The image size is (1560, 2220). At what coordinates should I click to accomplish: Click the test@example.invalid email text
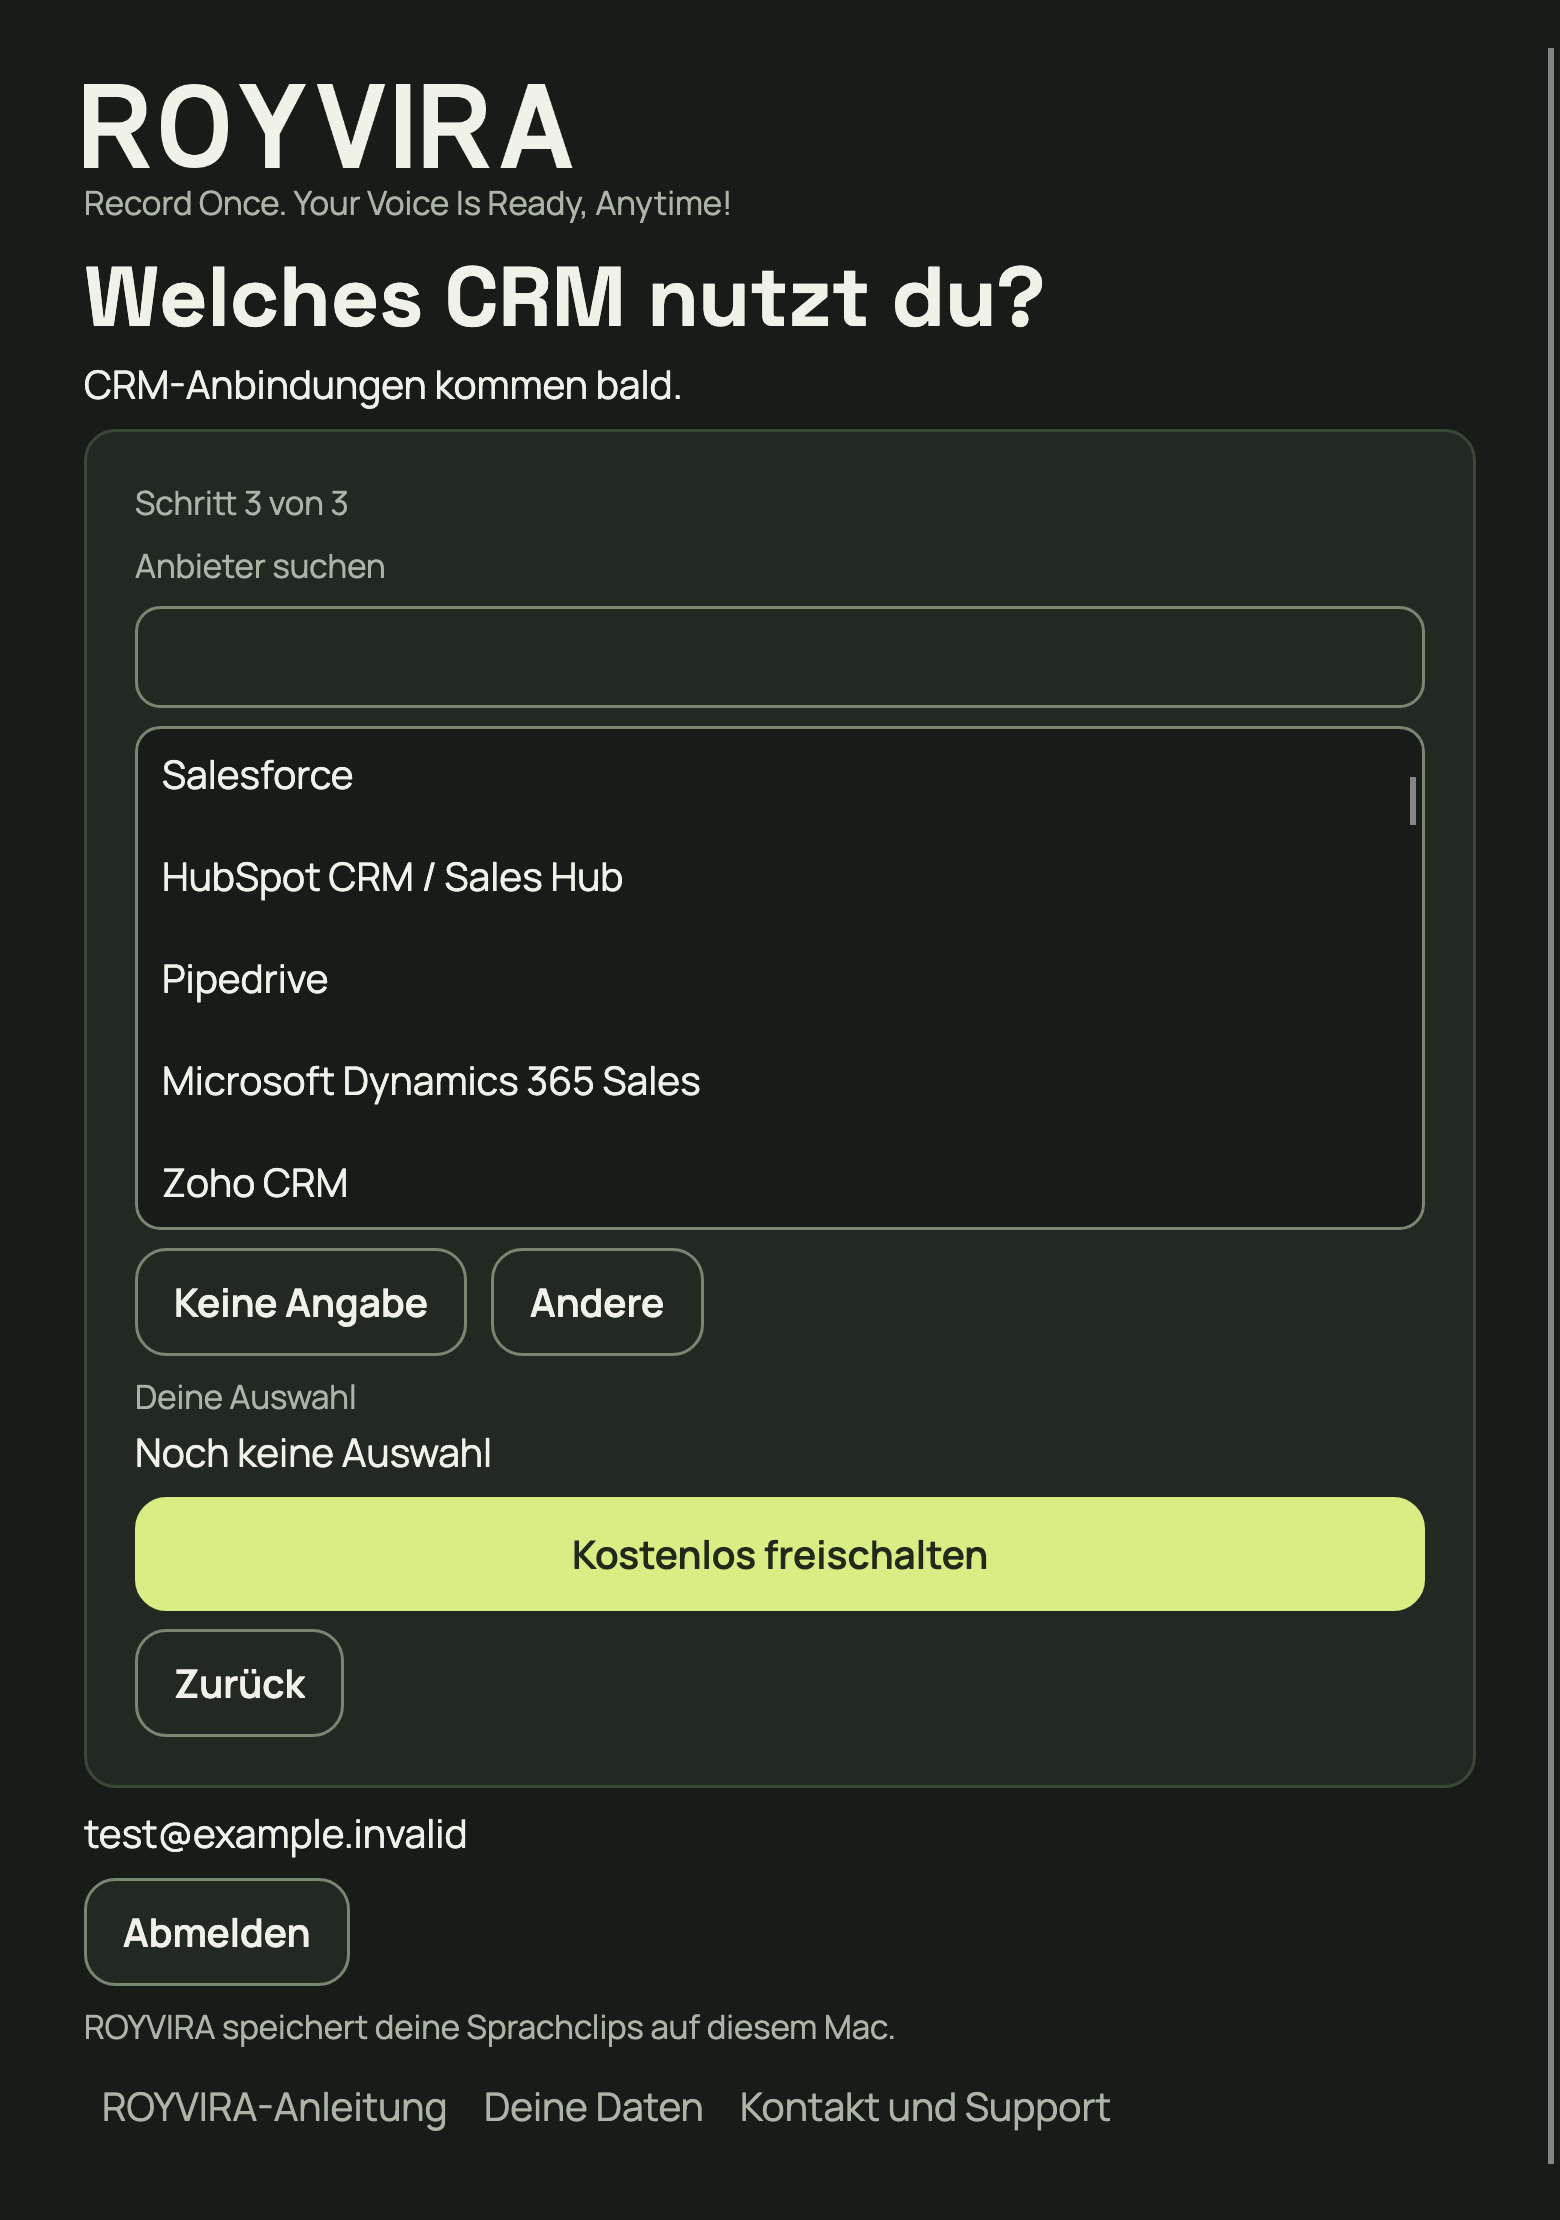275,1834
